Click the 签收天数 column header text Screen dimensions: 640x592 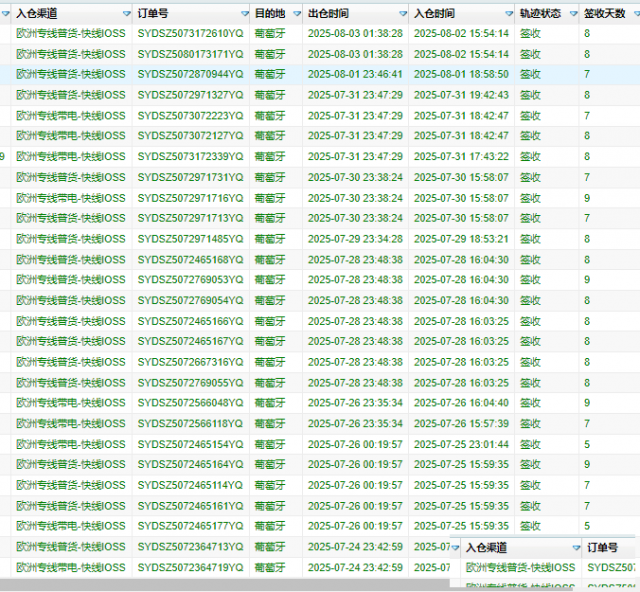(602, 14)
